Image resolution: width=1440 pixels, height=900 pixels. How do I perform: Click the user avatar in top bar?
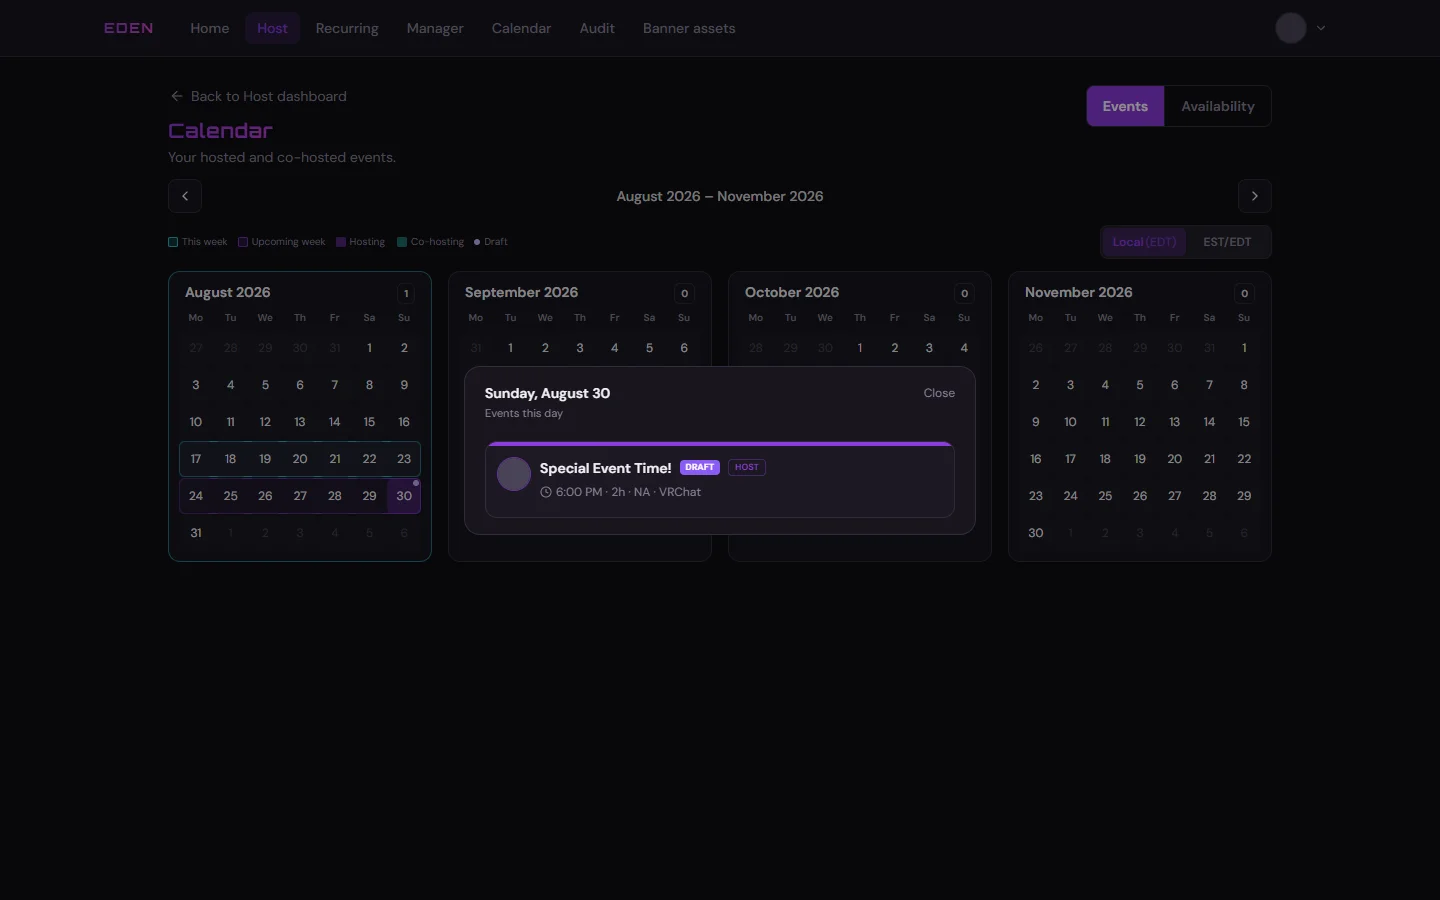(1291, 28)
